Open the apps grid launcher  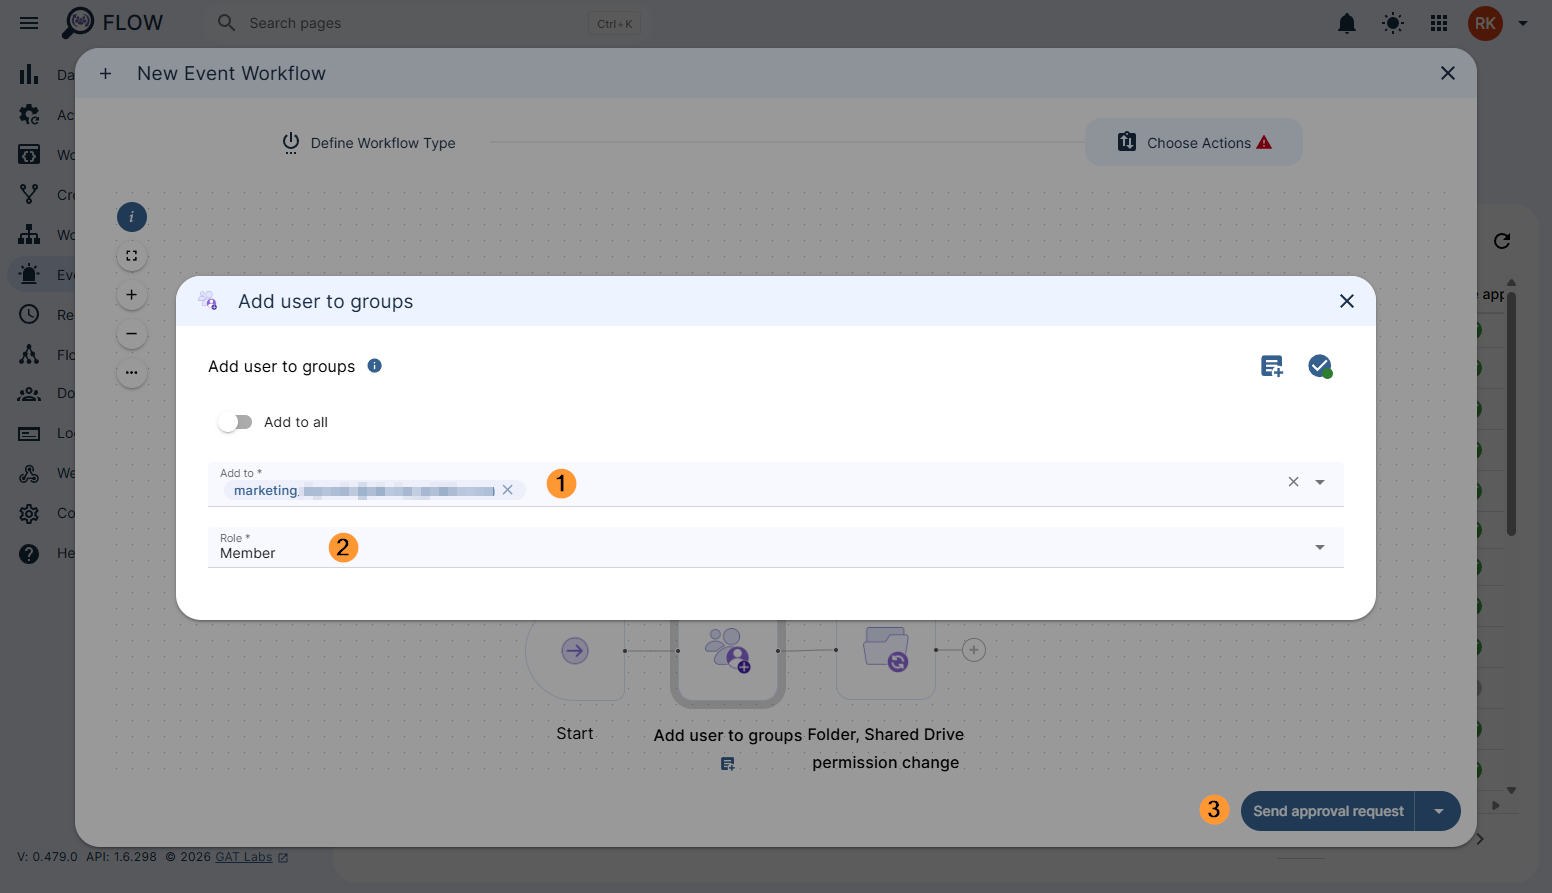[x=1439, y=23]
